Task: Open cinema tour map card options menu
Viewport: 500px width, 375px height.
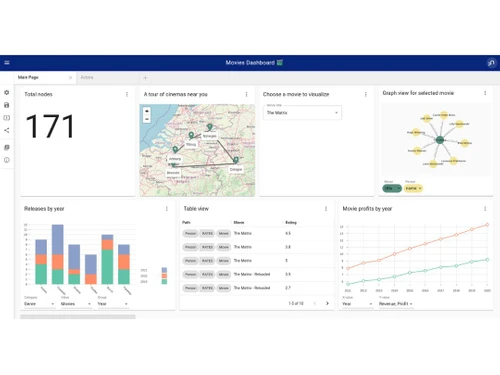Action: click(247, 94)
